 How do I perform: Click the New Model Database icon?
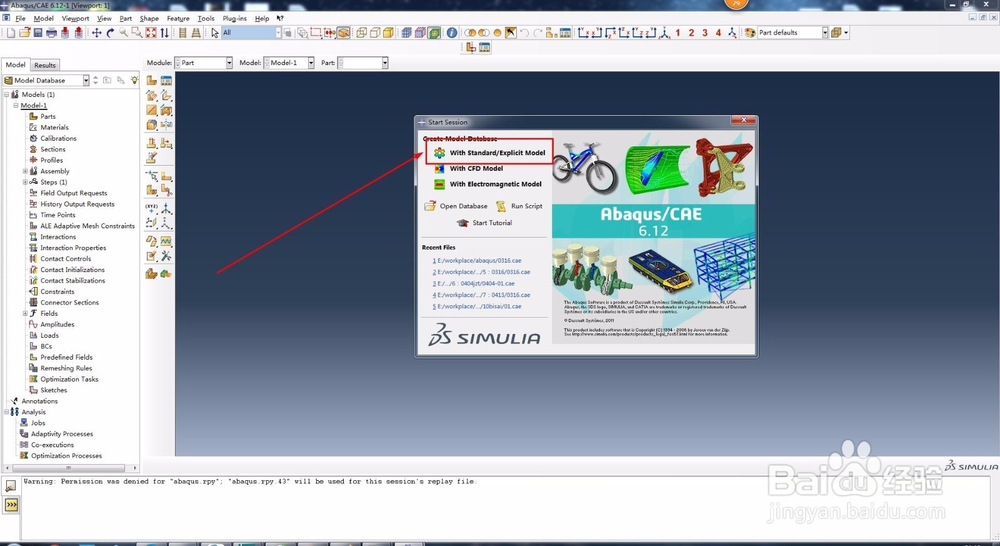pos(11,33)
